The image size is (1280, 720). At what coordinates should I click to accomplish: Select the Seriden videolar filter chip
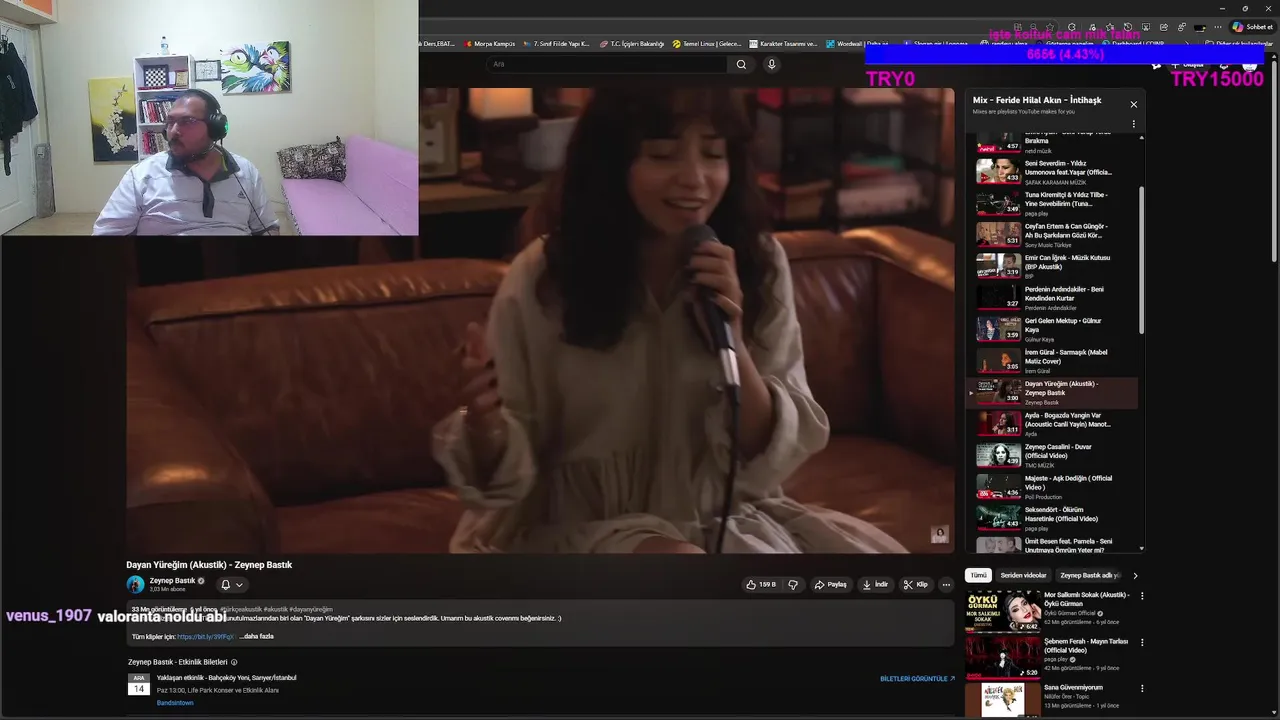pyautogui.click(x=1023, y=575)
